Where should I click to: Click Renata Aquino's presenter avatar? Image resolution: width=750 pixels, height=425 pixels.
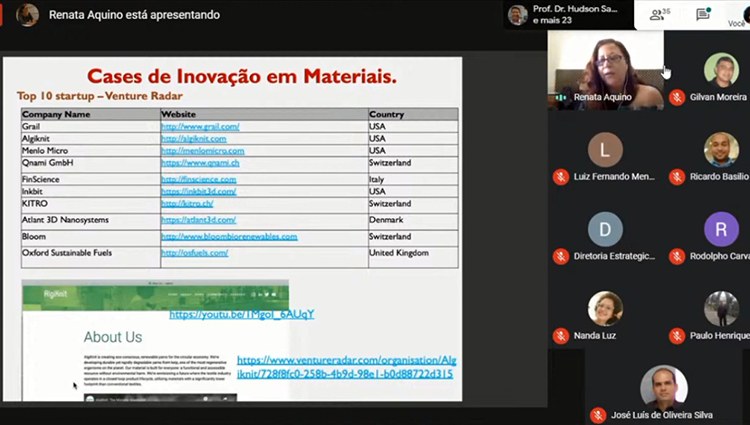pos(27,15)
